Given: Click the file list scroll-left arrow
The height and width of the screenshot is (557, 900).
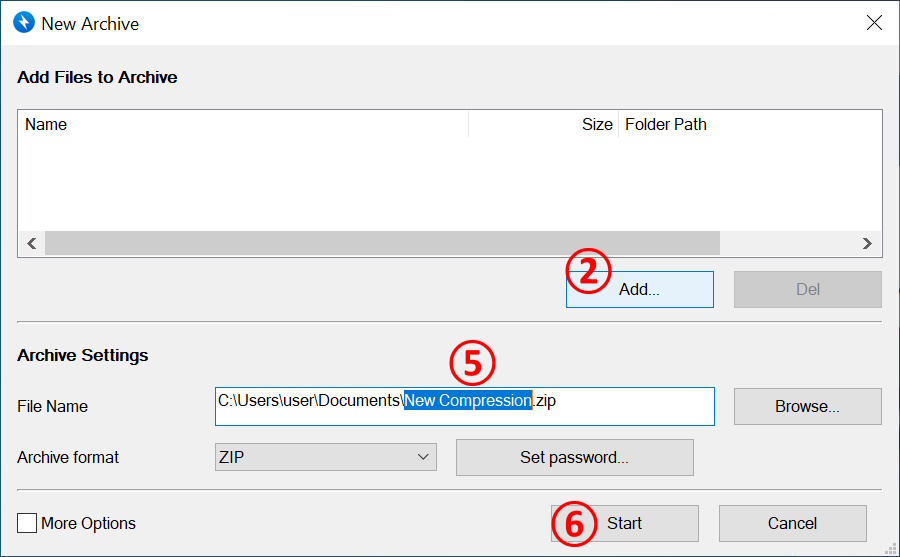Looking at the screenshot, I should (31, 243).
